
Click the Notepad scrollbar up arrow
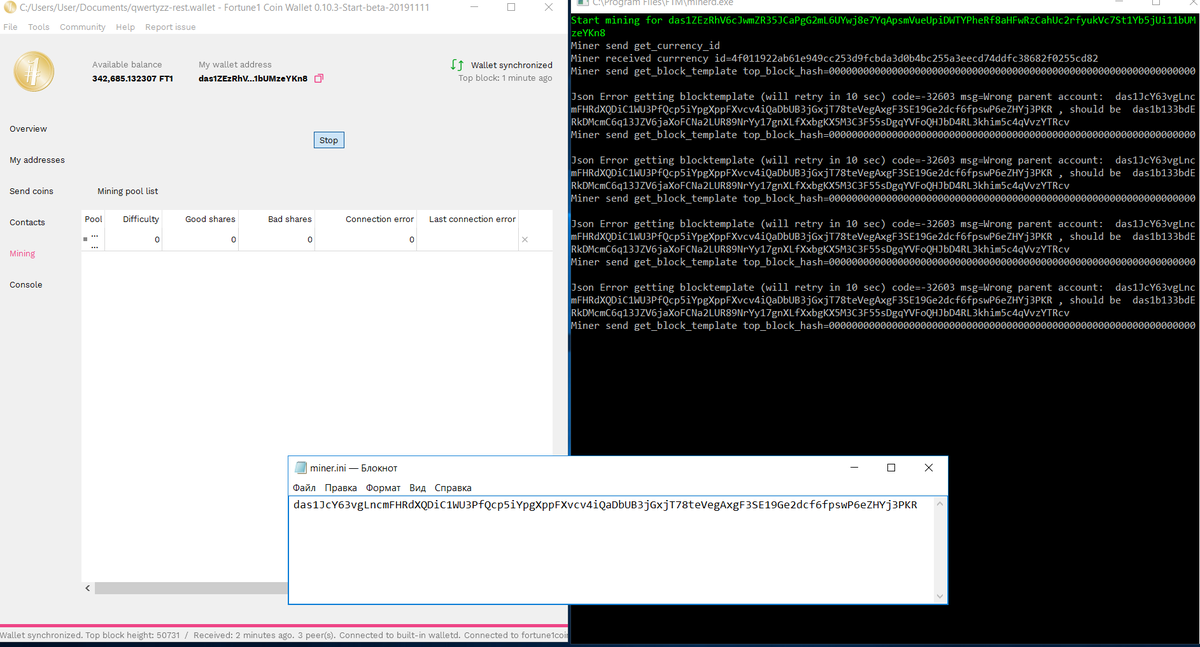coord(939,505)
